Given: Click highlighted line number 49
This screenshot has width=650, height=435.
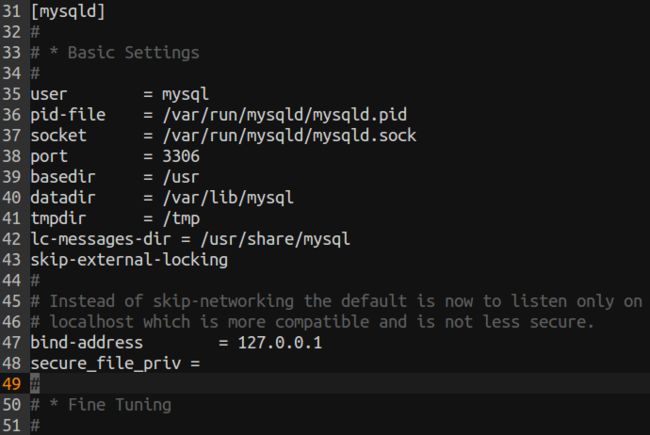Looking at the screenshot, I should click(x=12, y=384).
